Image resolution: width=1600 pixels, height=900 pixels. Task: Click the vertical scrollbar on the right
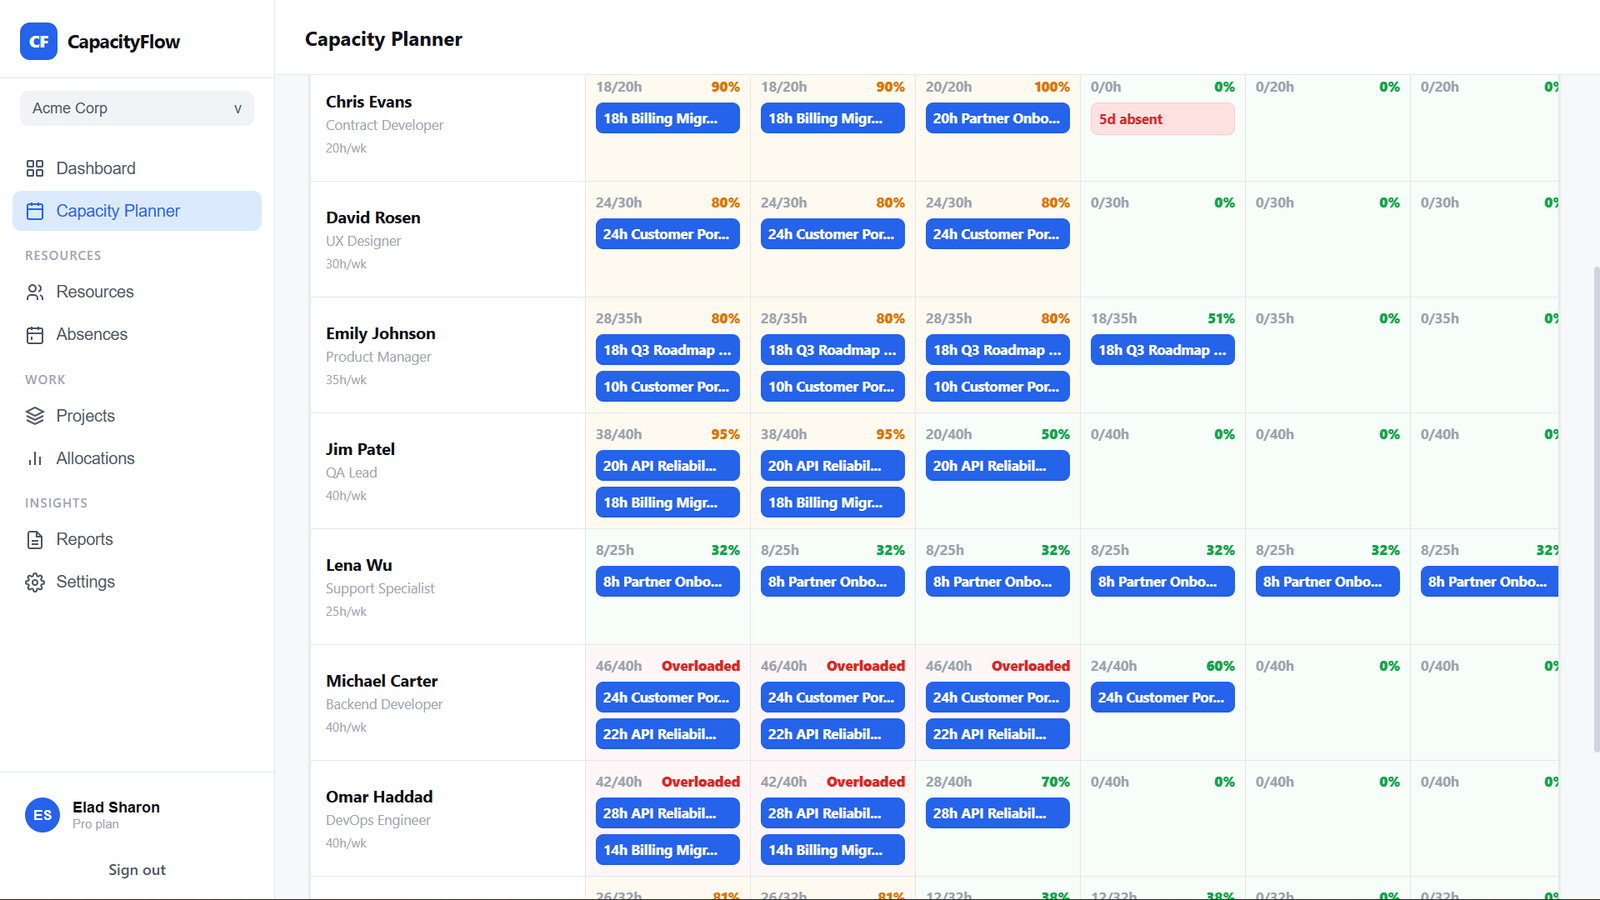(1595, 510)
